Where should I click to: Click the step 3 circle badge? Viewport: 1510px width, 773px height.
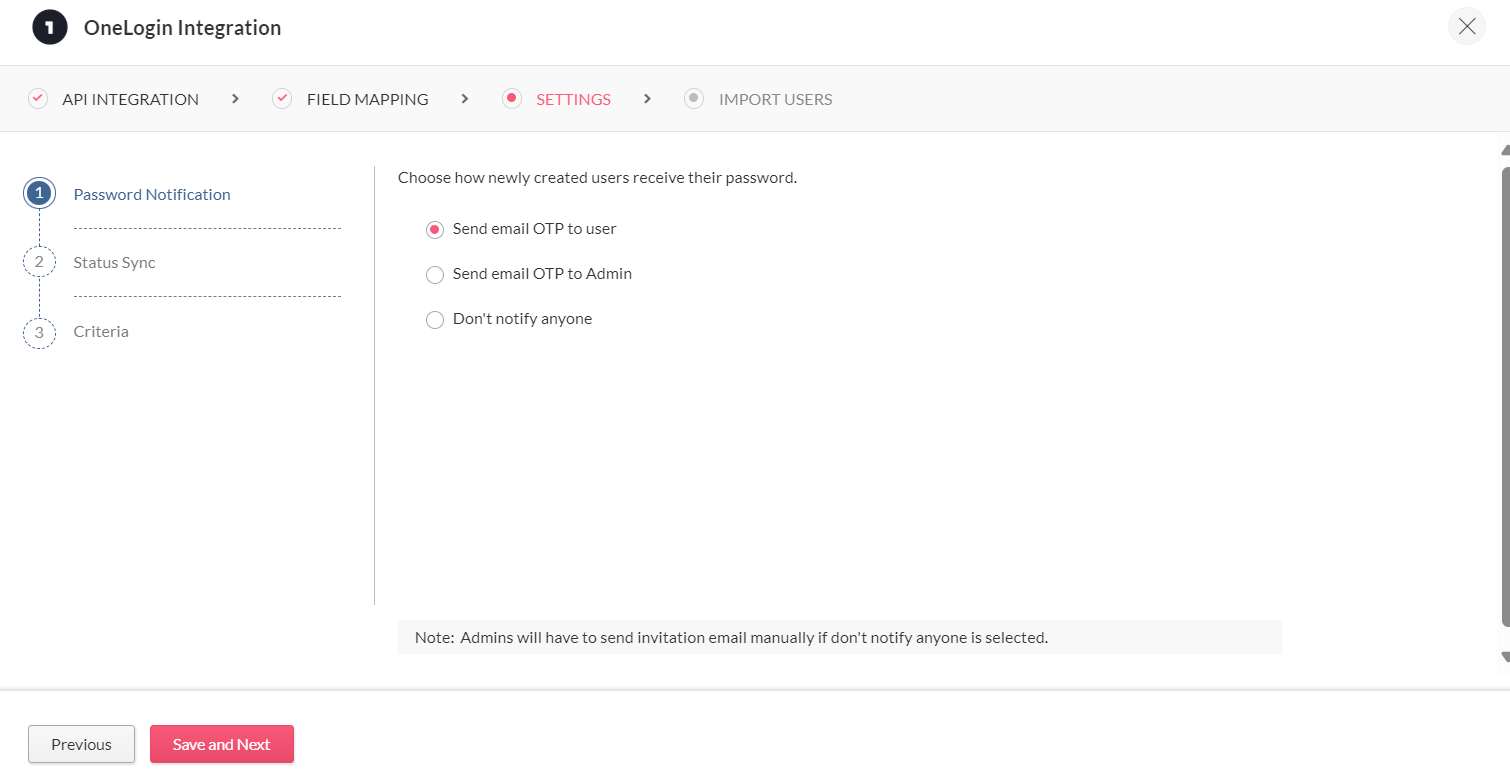[x=39, y=332]
